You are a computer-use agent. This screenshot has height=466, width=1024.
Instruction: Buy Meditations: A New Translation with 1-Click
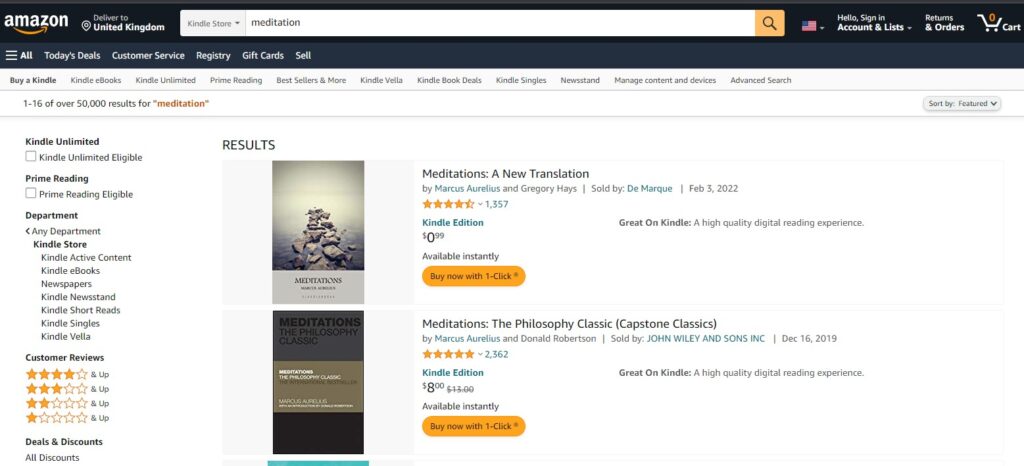473,276
